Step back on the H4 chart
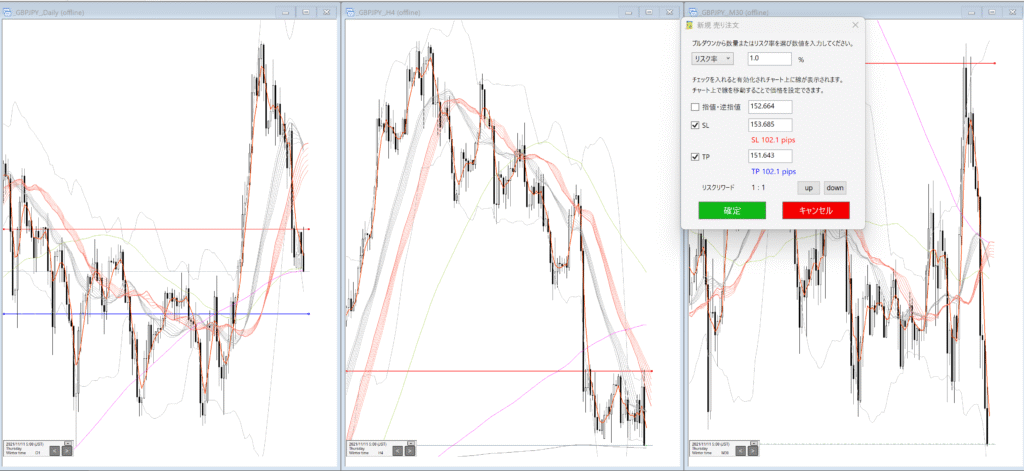The height and width of the screenshot is (471, 1024). tap(397, 452)
